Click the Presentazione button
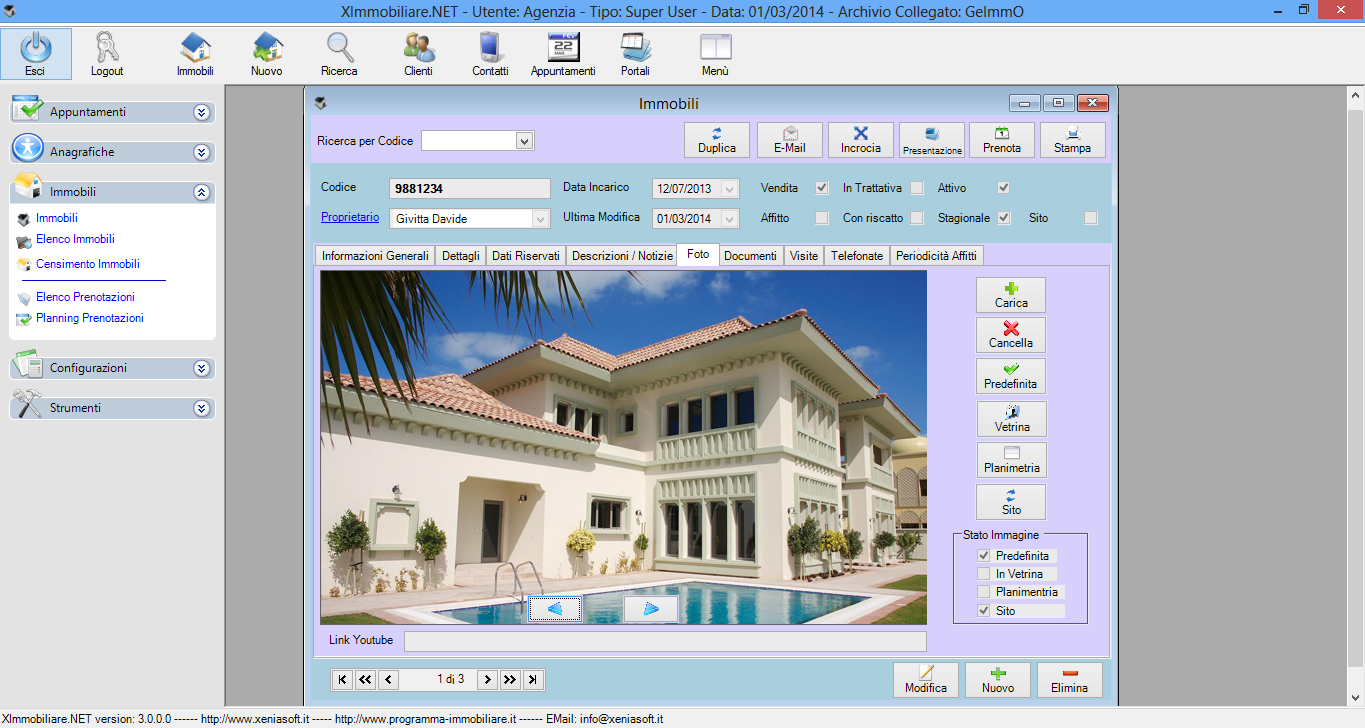 932,140
